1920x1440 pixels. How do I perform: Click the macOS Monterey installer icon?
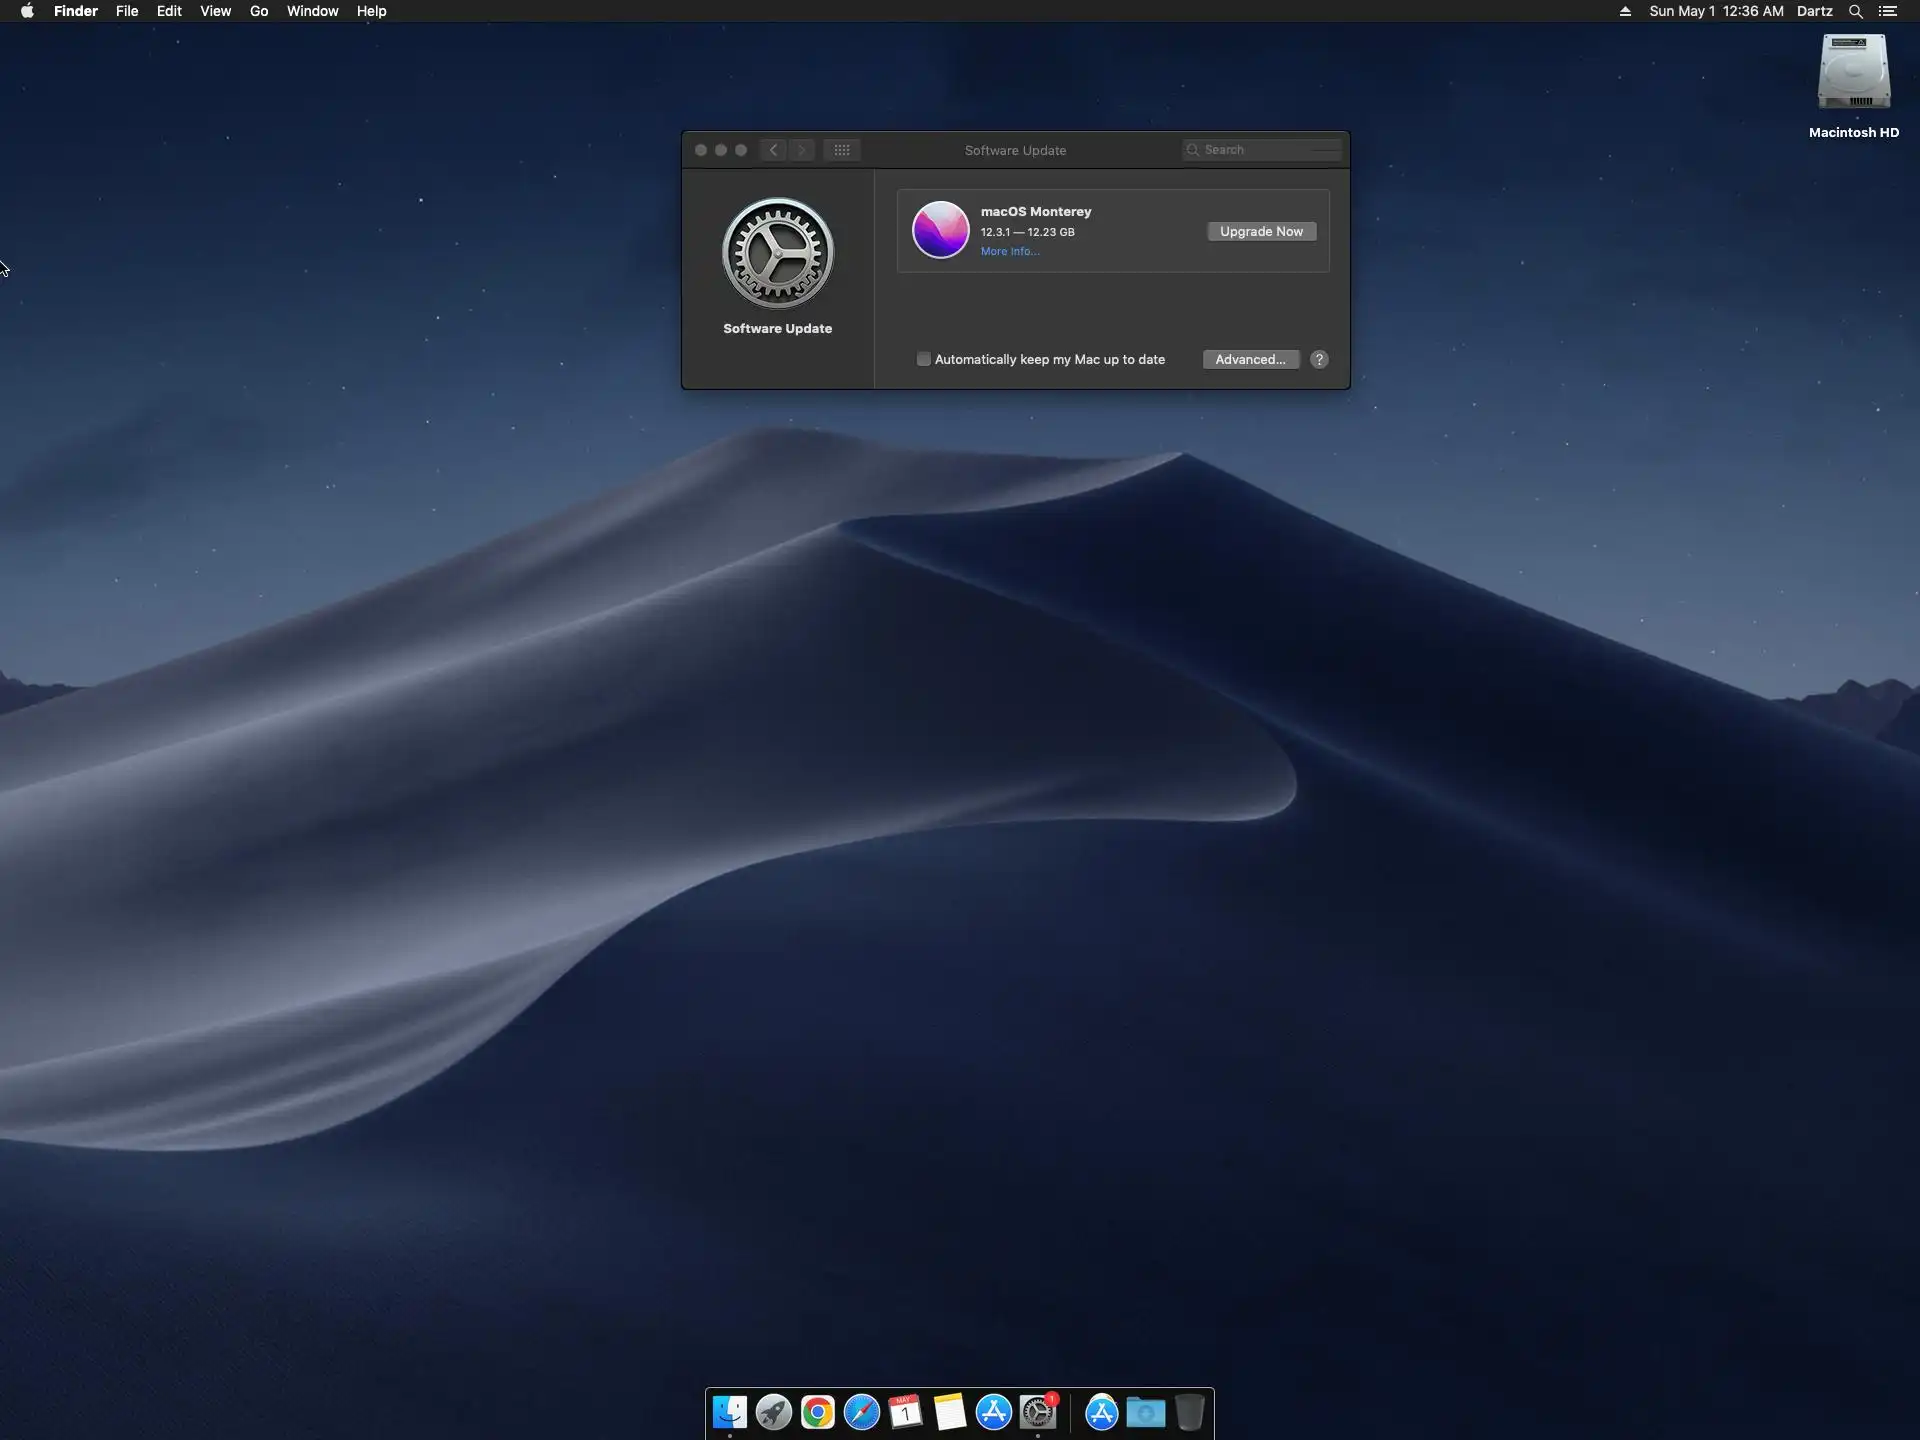pos(940,230)
